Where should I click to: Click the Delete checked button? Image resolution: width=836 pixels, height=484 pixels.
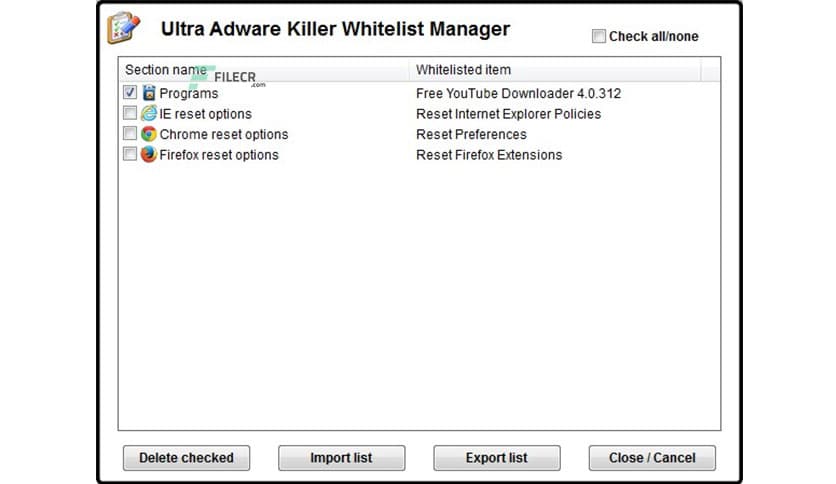187,458
